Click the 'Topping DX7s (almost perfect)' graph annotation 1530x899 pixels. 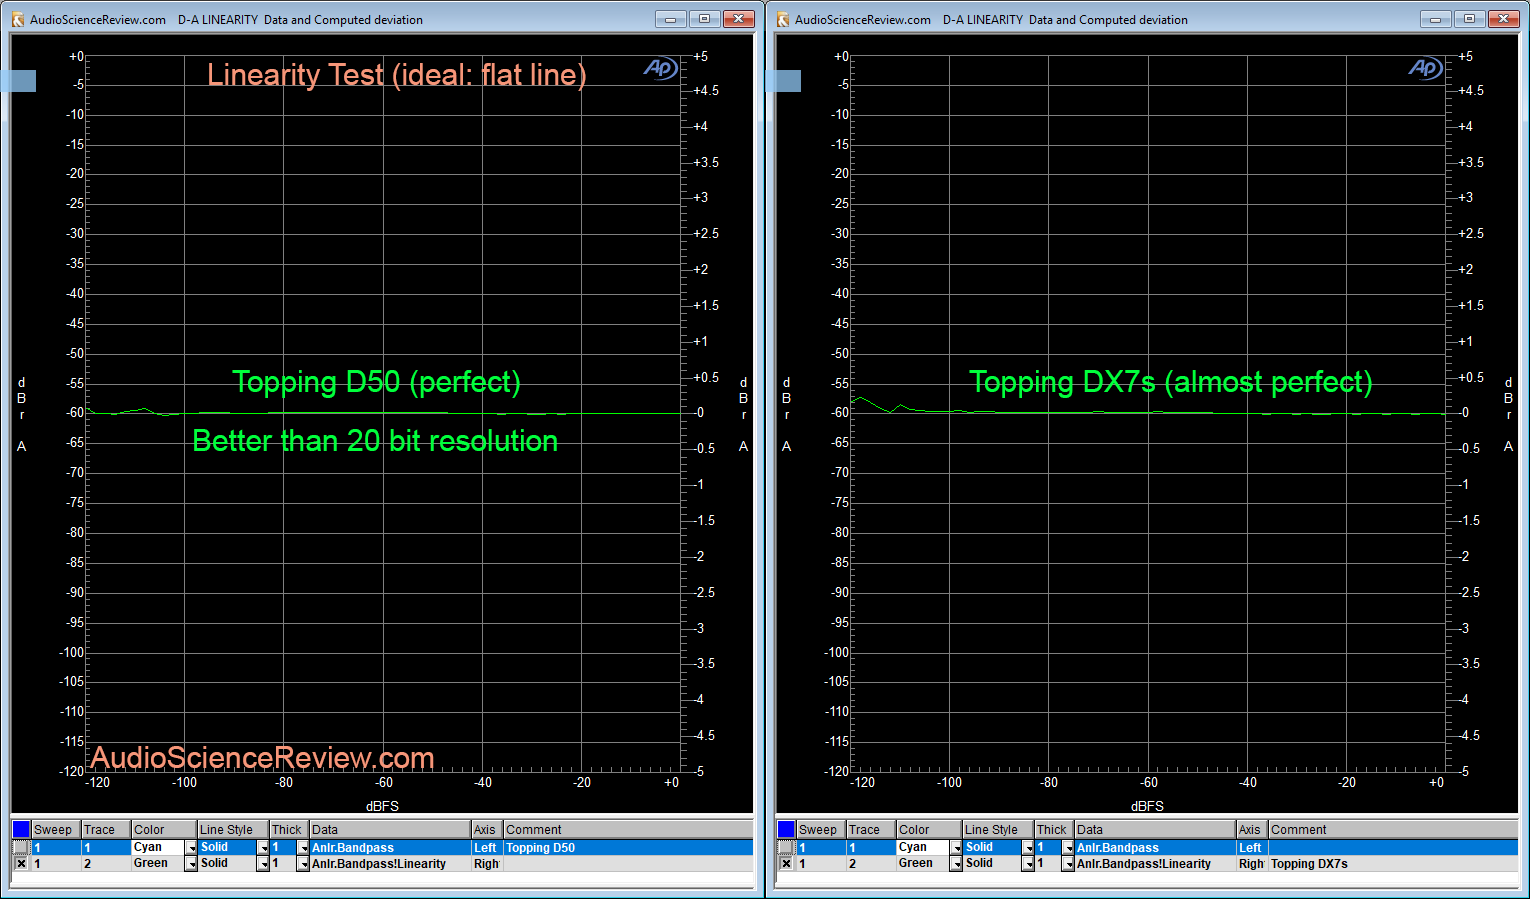[1171, 382]
